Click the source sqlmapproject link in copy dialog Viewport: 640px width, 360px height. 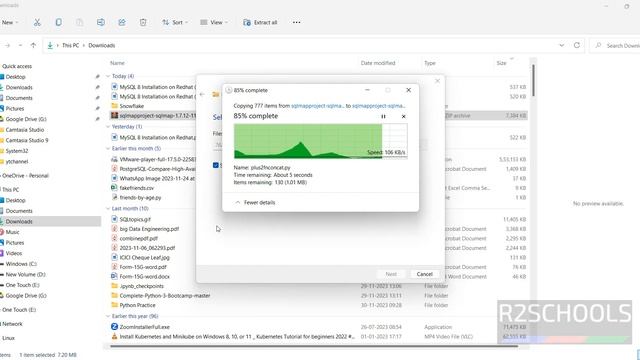click(x=318, y=106)
